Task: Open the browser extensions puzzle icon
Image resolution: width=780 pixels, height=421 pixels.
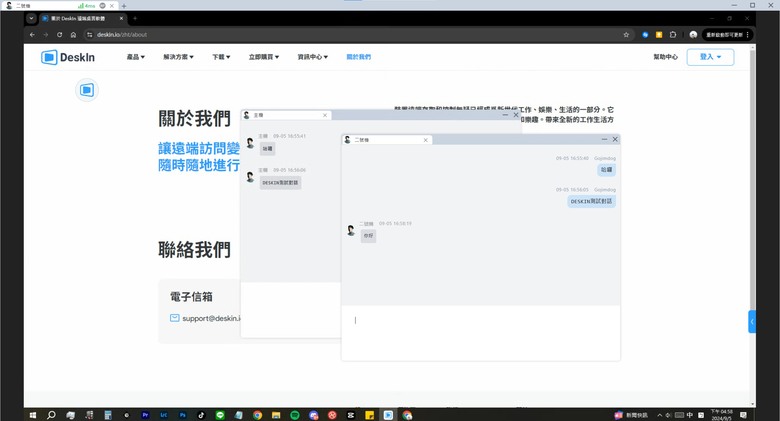Action: point(673,35)
